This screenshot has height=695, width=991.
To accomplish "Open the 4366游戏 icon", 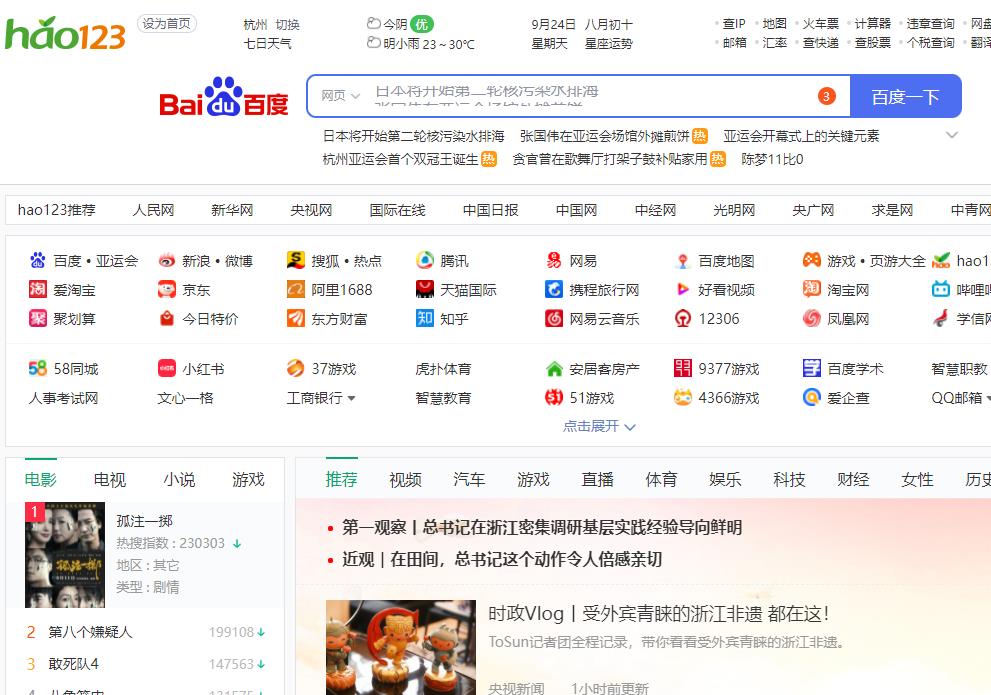I will 683,397.
